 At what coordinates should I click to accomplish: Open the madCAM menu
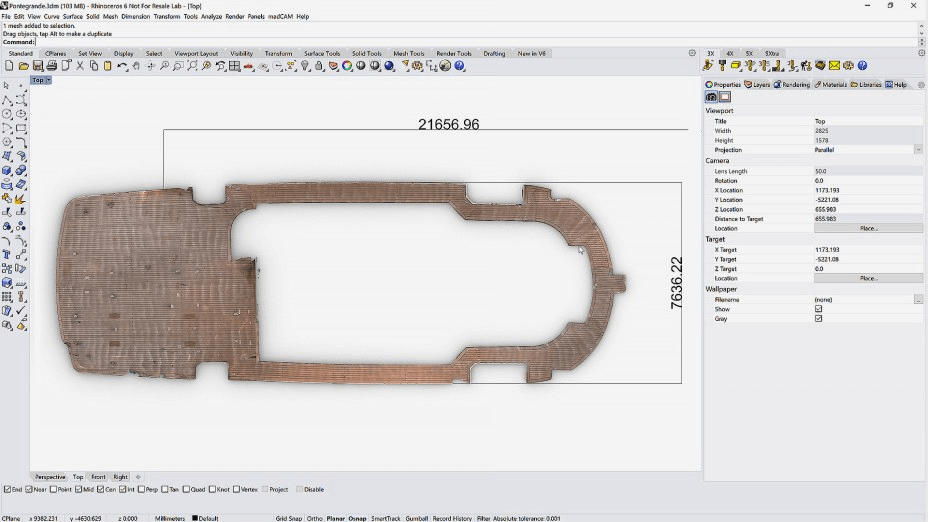(x=281, y=17)
